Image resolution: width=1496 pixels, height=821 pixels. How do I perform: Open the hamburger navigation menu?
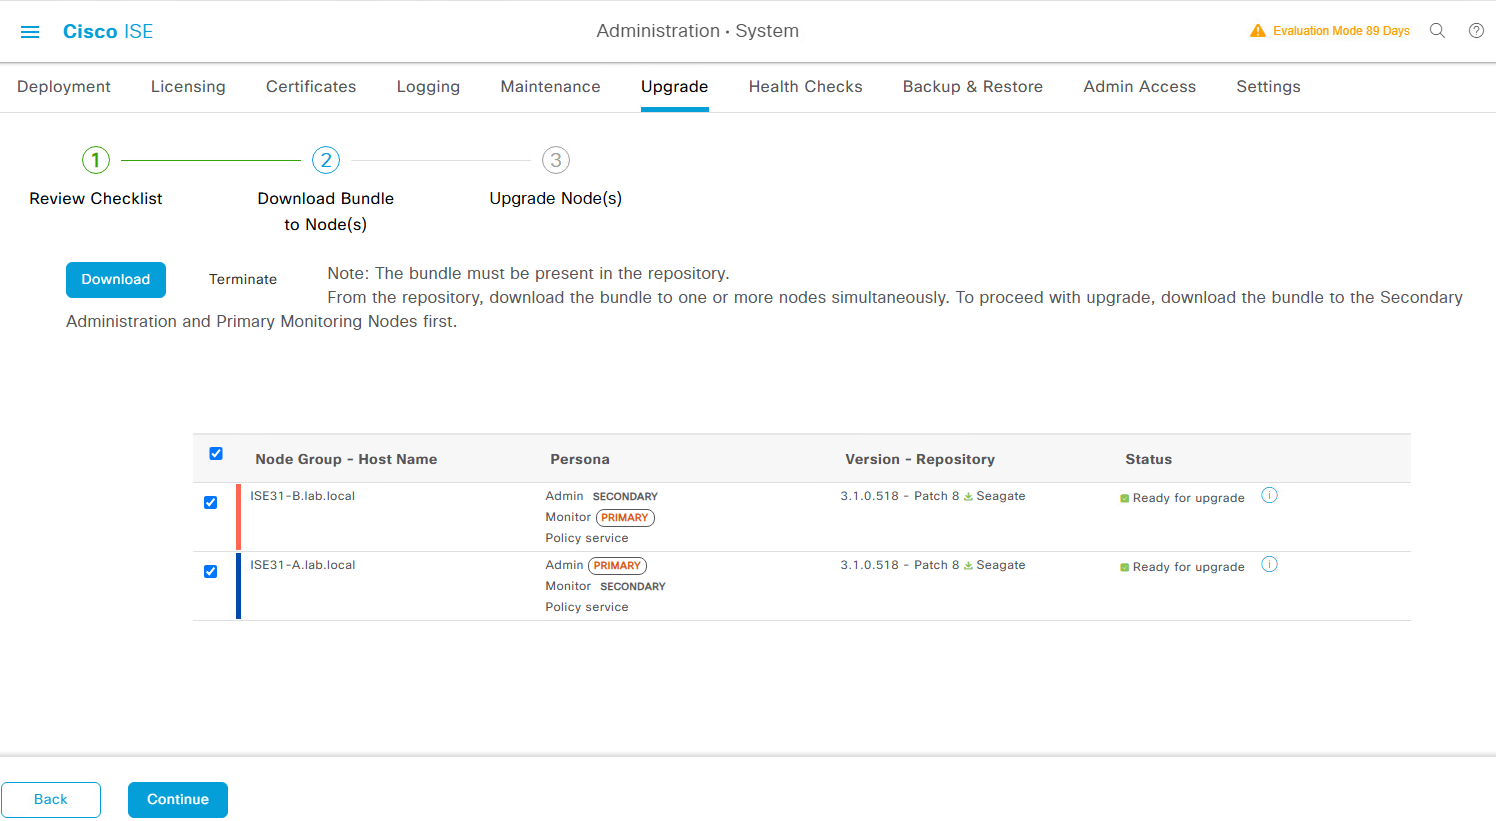tap(30, 32)
